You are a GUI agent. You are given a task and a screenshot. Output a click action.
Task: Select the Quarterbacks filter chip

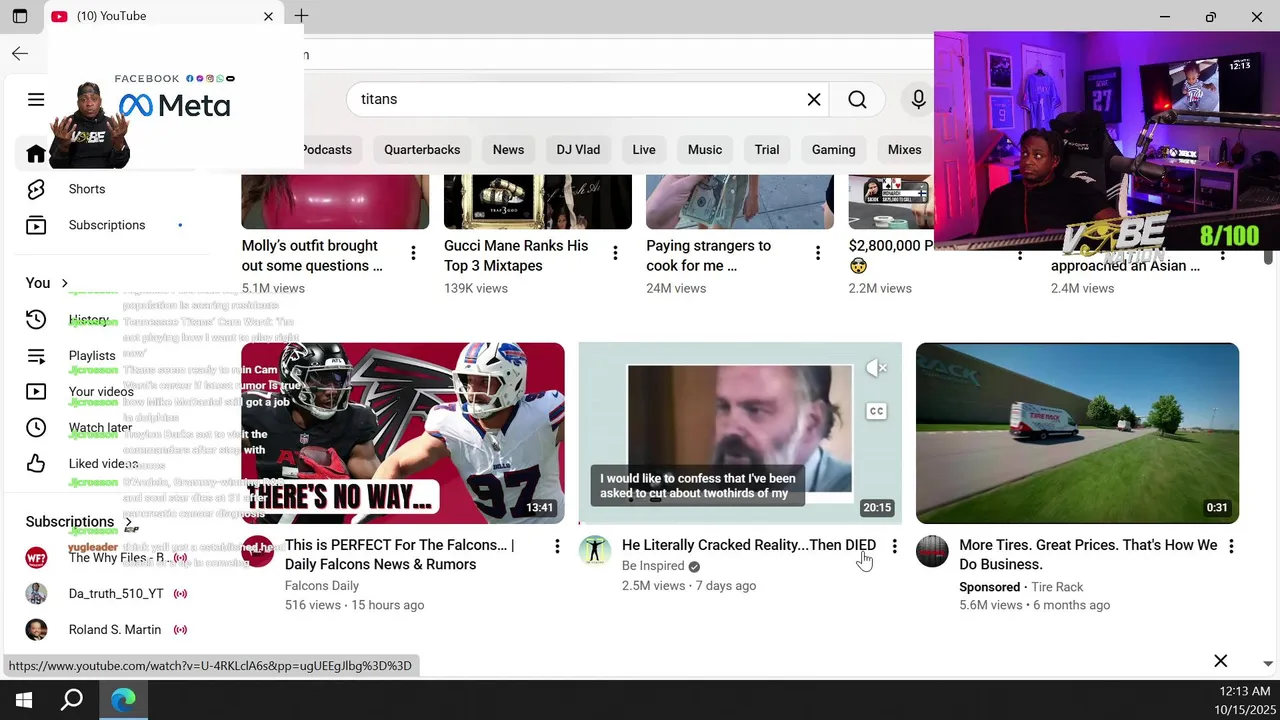(422, 150)
